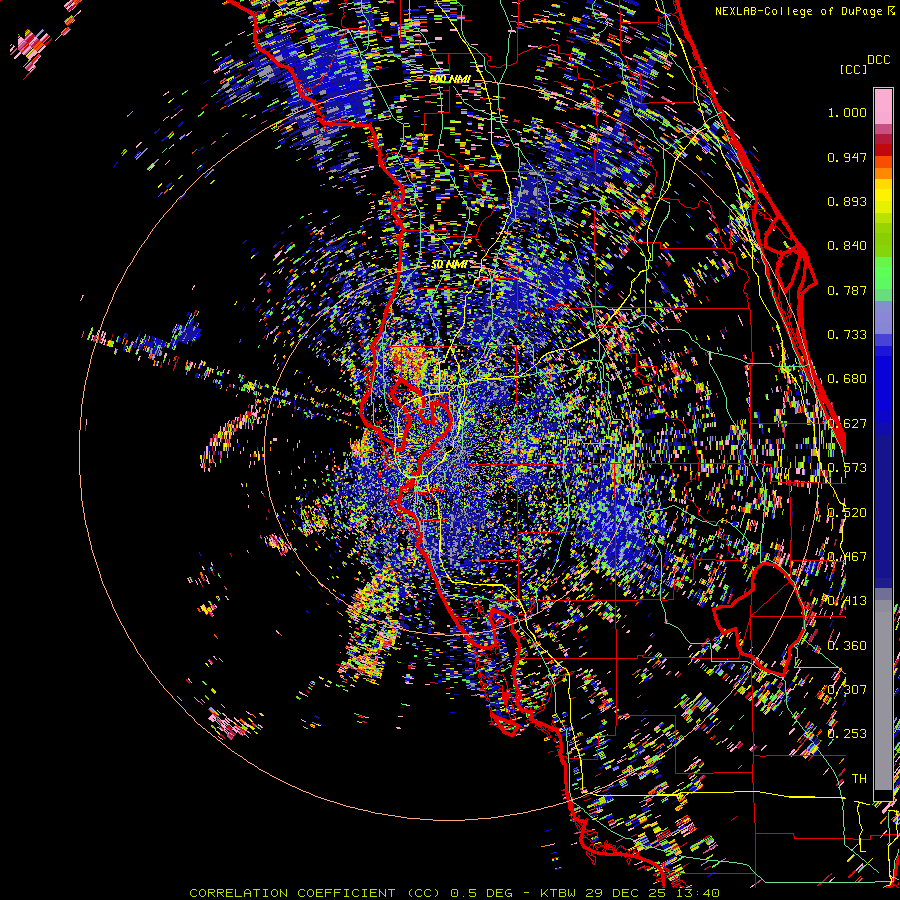
Task: Select the 0.787 scale value
Action: tap(847, 290)
